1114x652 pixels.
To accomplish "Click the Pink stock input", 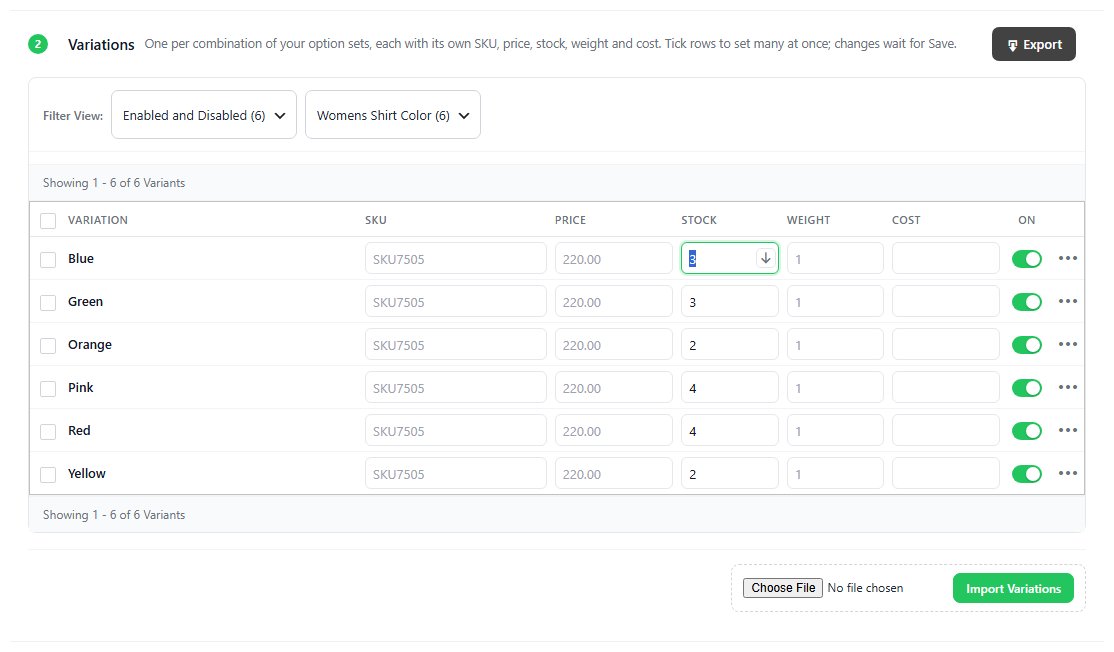I will (x=730, y=388).
